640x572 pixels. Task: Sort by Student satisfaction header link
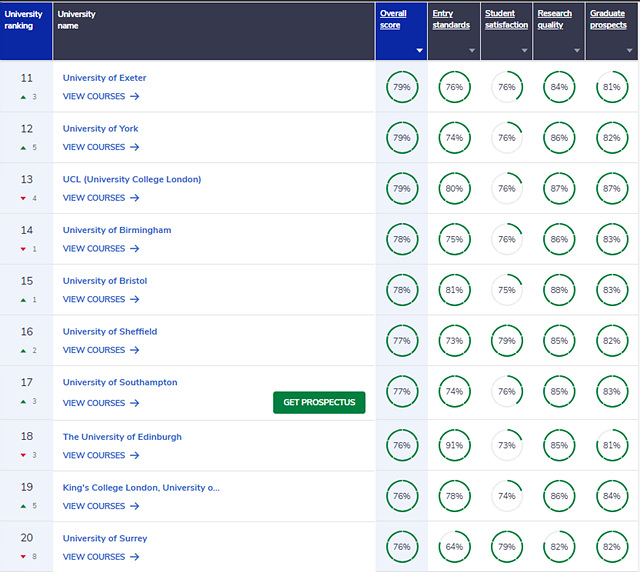coord(506,19)
